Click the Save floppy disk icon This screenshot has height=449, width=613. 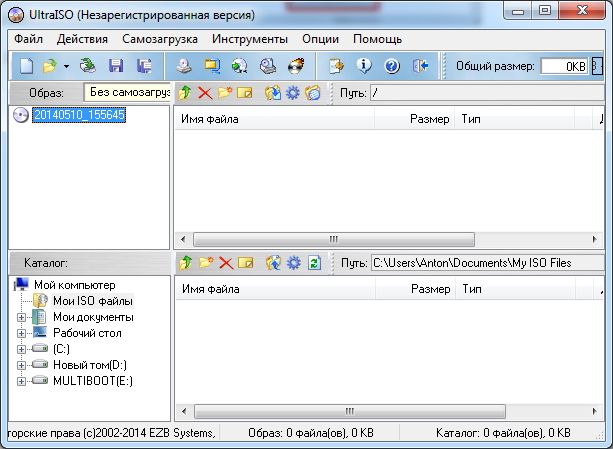116,67
